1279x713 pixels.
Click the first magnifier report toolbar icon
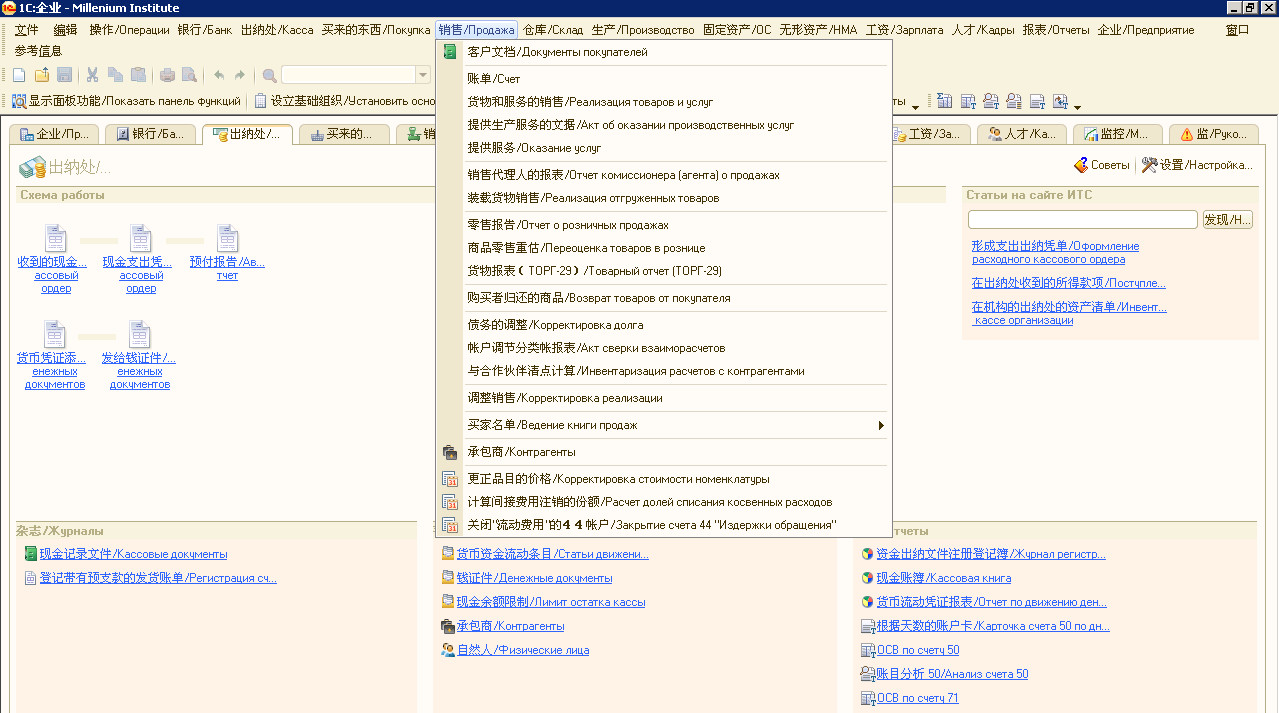tap(991, 101)
